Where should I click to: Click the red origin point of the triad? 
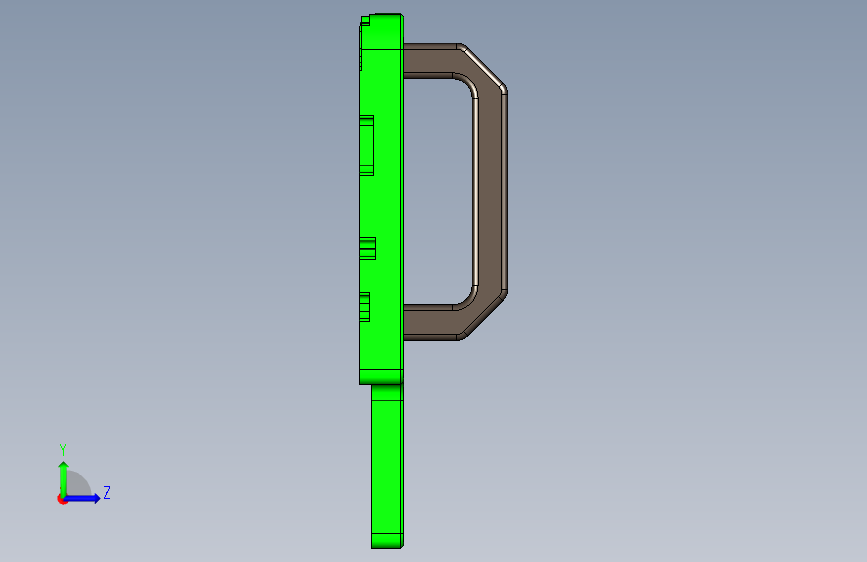click(62, 499)
